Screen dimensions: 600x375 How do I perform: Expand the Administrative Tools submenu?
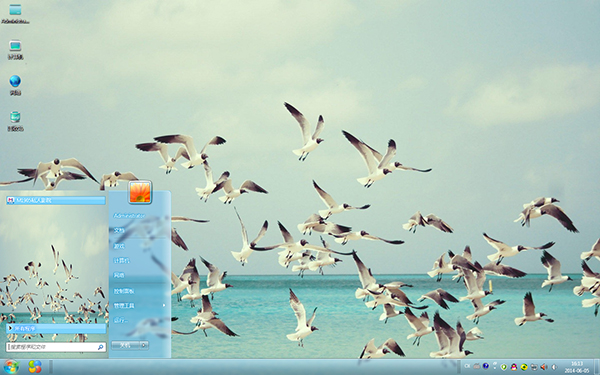point(139,306)
